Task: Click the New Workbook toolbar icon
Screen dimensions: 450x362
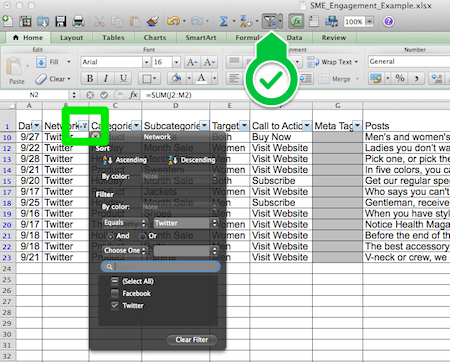Action: click(7, 21)
